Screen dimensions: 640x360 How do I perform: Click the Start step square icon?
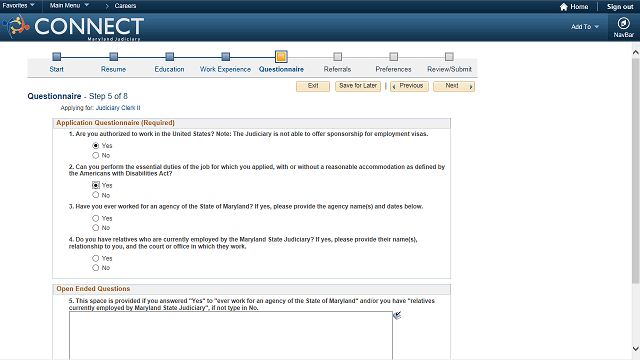click(x=57, y=57)
